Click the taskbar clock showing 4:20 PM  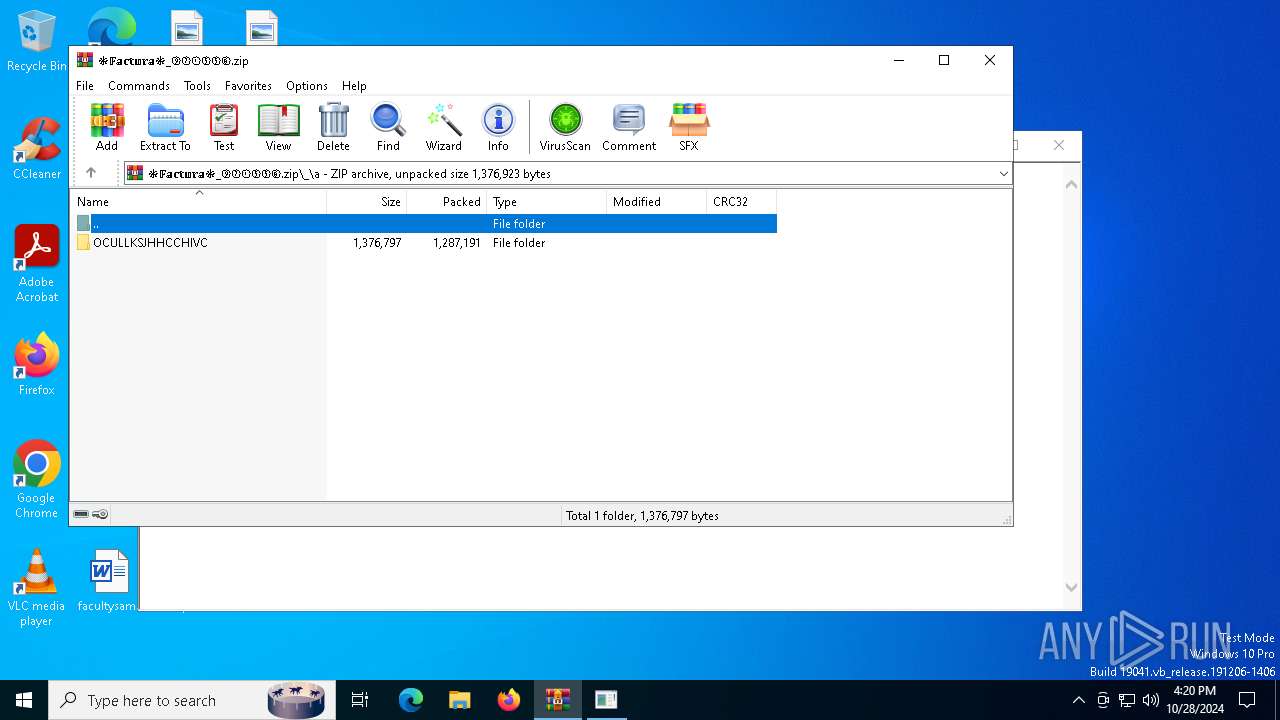click(x=1194, y=700)
